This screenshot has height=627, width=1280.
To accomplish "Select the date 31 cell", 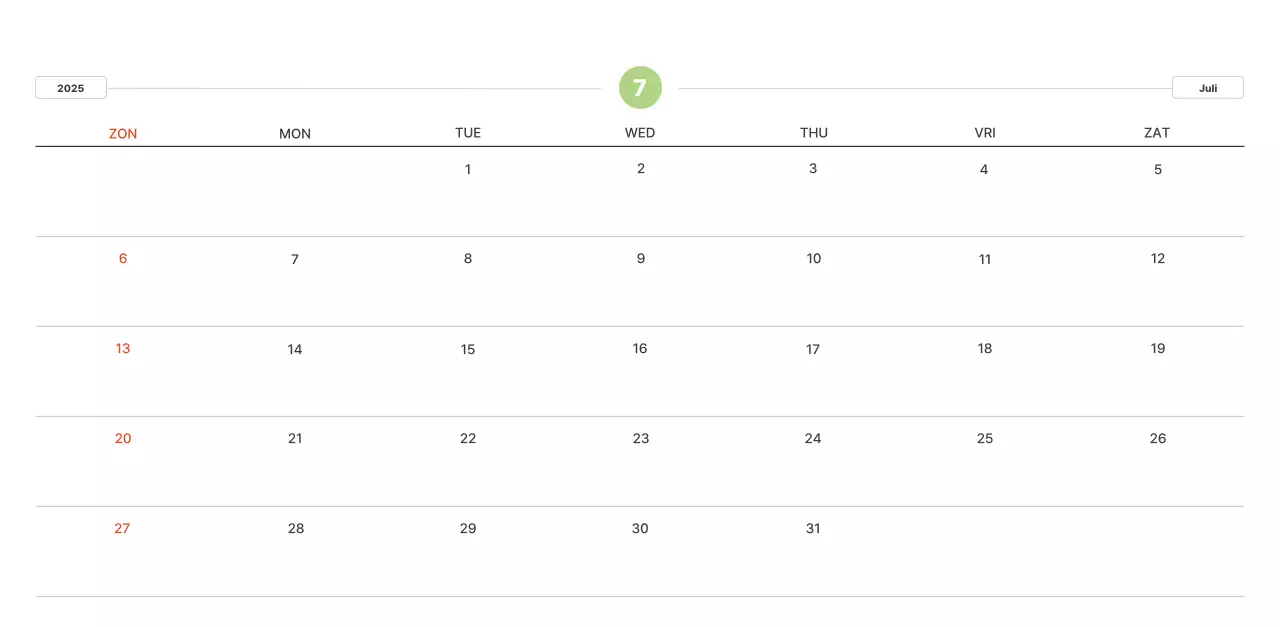I will (x=813, y=529).
